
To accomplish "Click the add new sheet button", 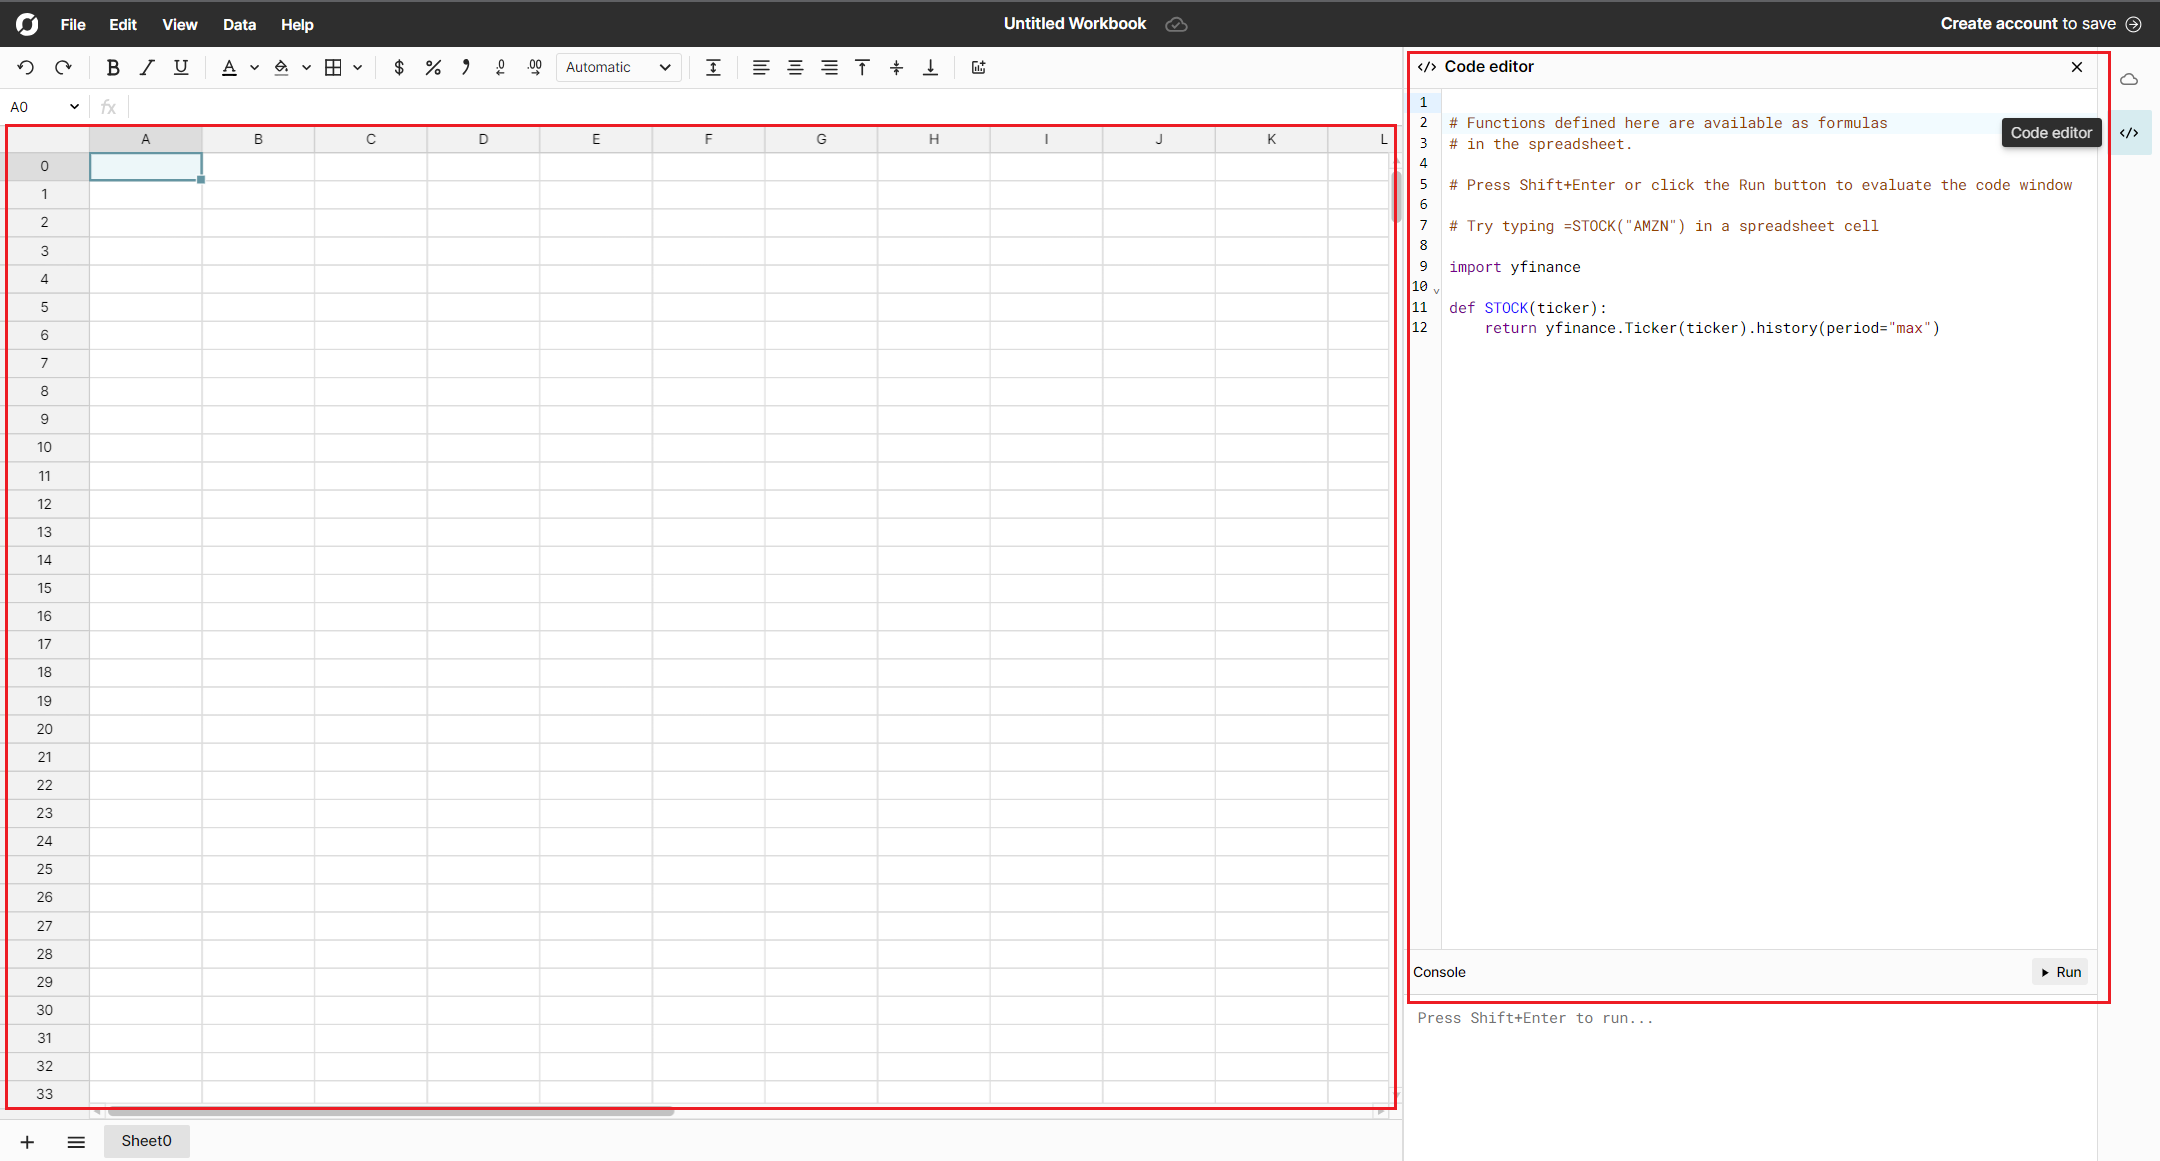I will [x=29, y=1141].
